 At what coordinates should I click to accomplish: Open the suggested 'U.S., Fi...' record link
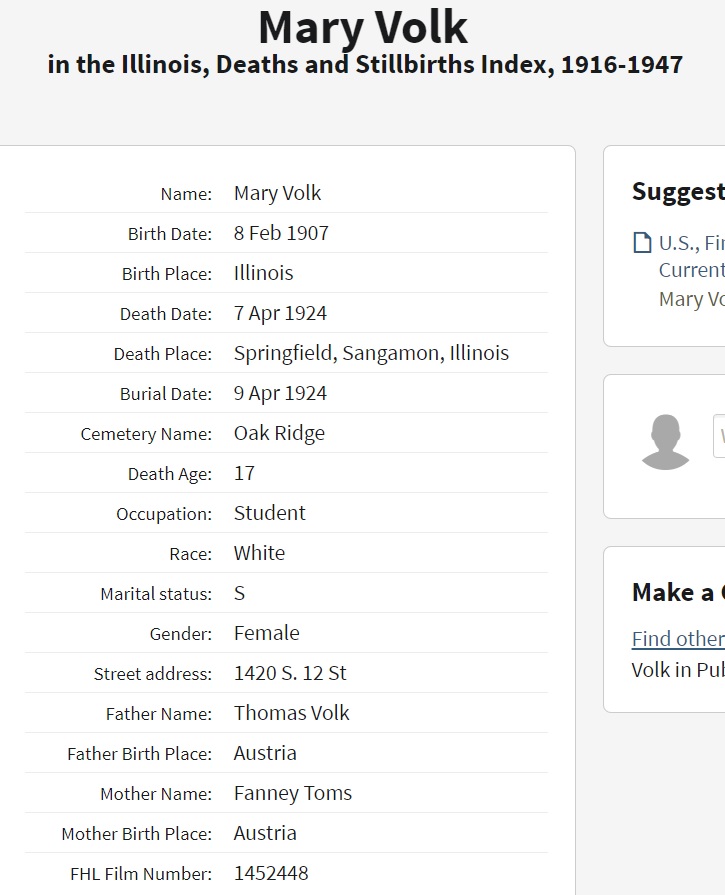click(691, 243)
